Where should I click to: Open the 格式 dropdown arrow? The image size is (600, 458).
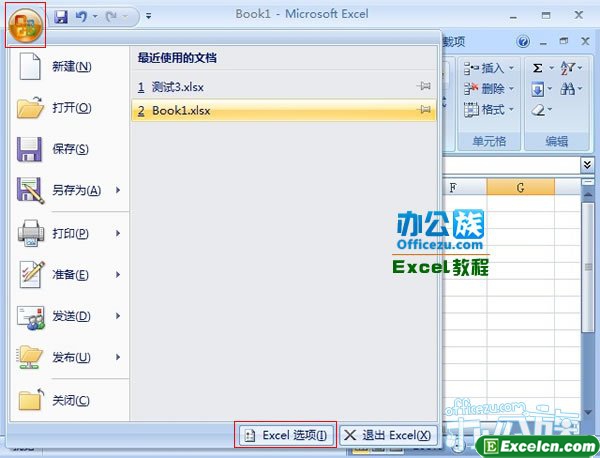(x=511, y=110)
